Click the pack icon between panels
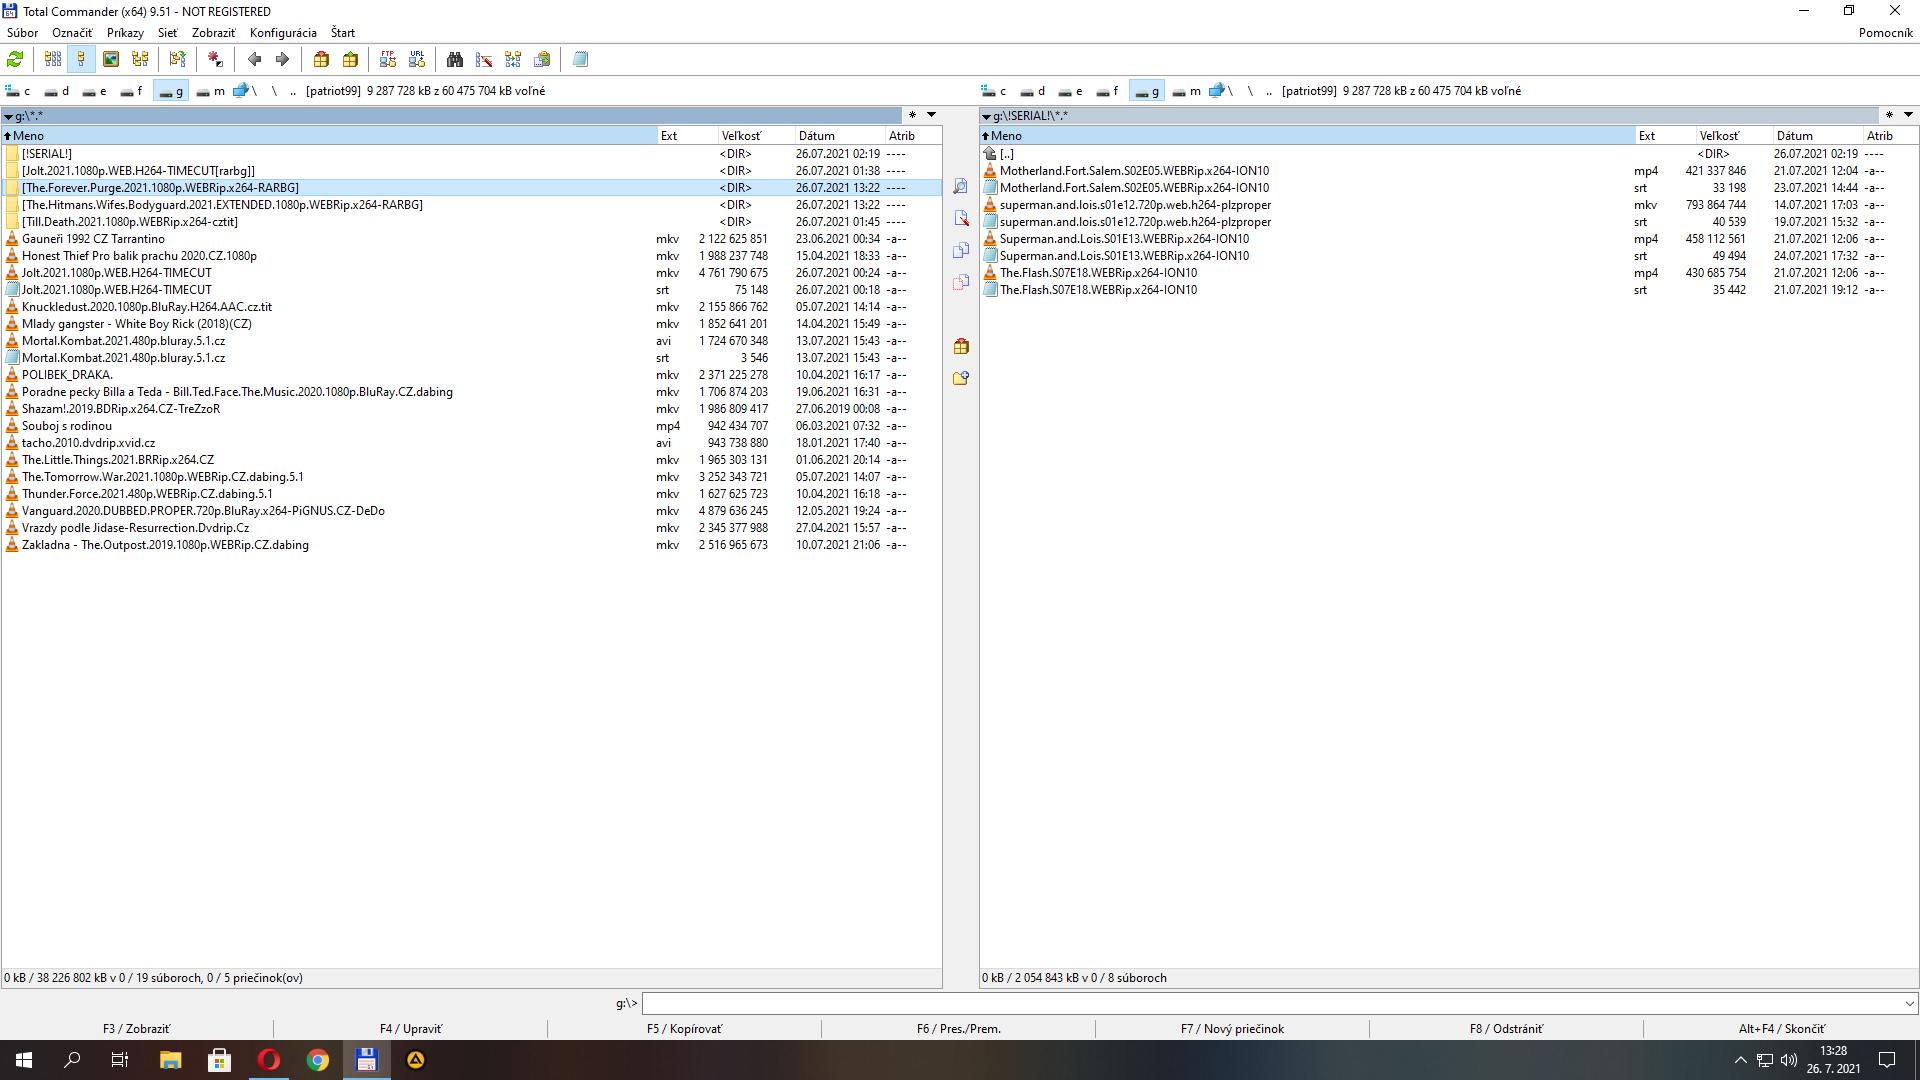The image size is (1920, 1080). pos(961,347)
